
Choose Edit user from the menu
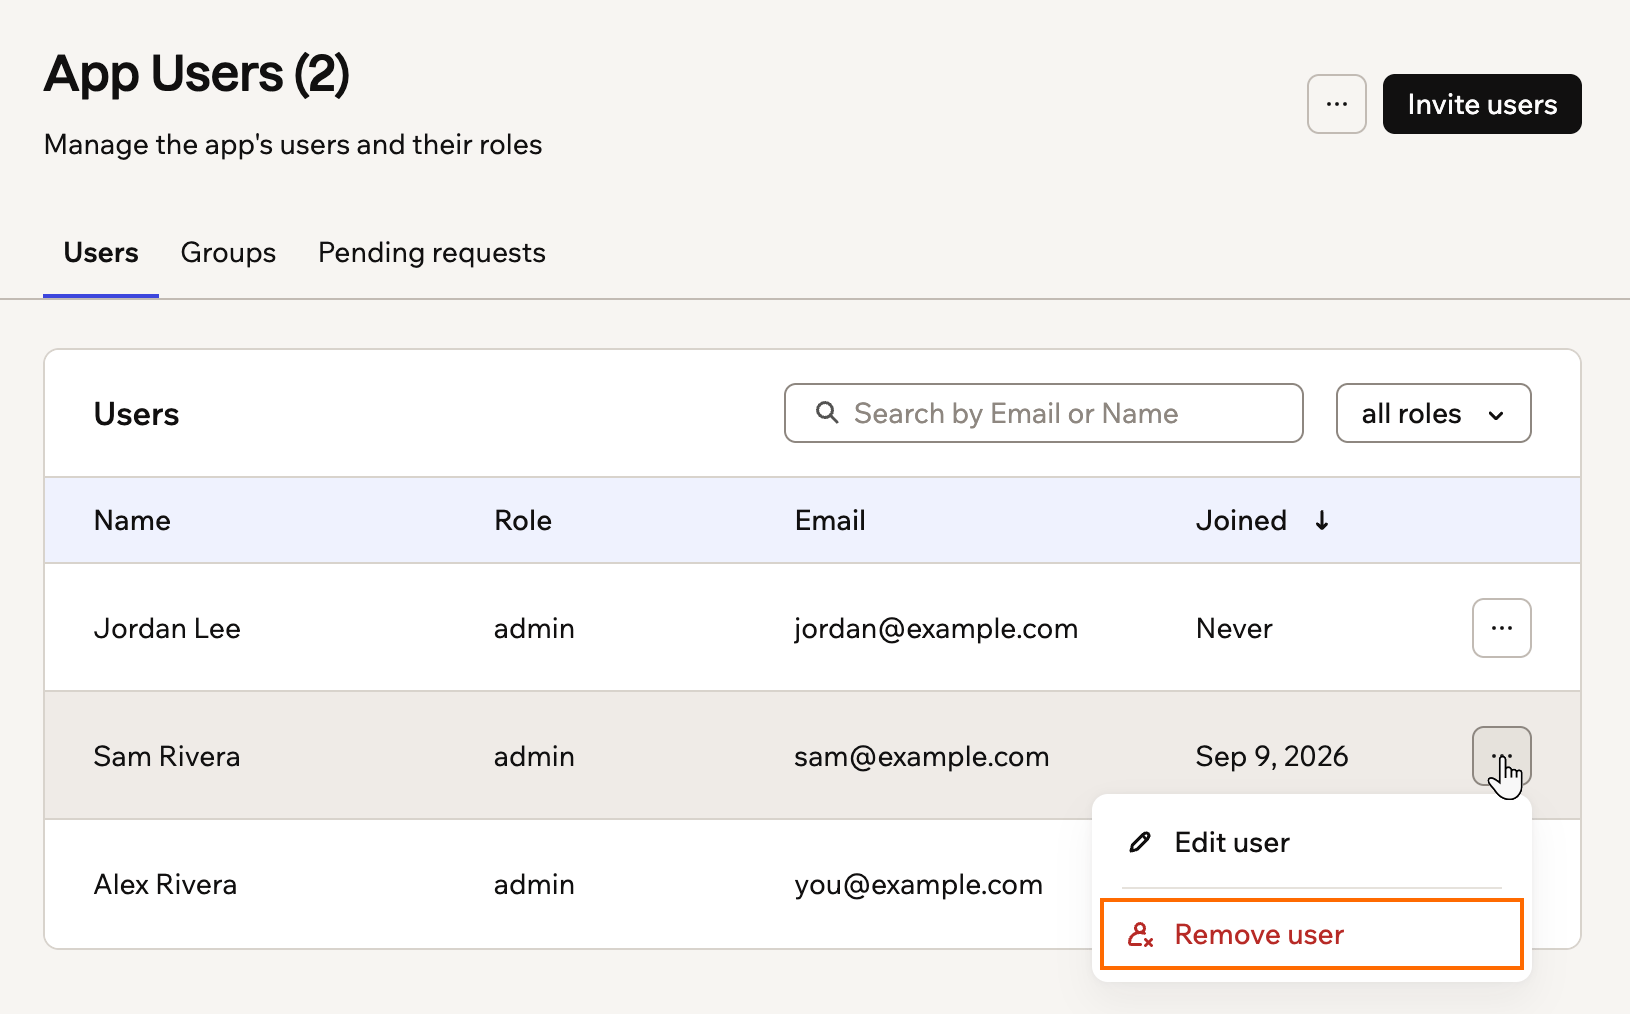coord(1311,842)
